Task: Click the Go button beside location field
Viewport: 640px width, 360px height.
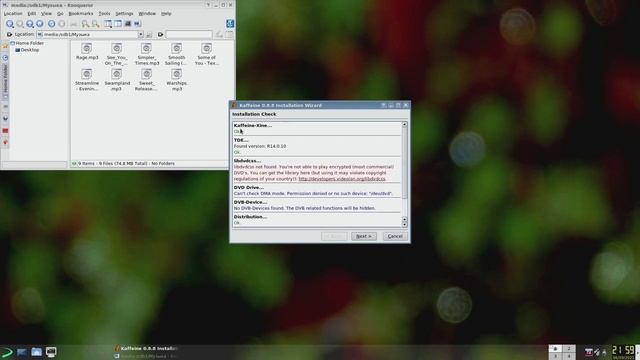Action: point(149,35)
